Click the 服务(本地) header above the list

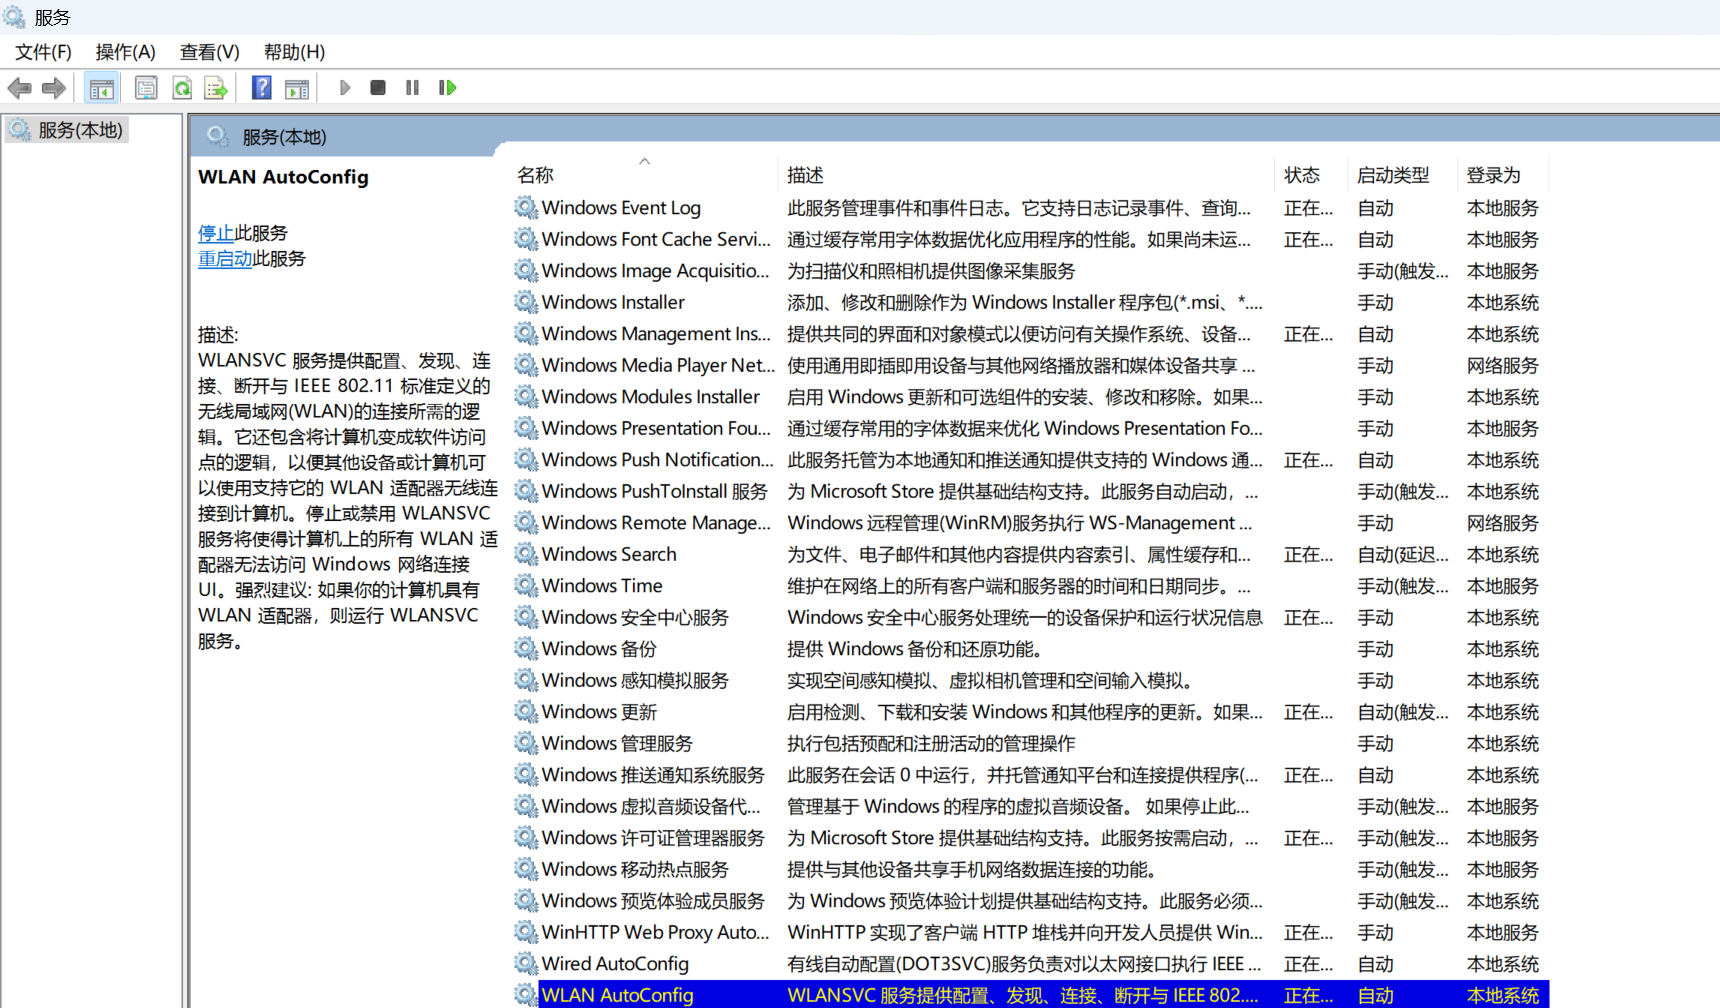[284, 137]
